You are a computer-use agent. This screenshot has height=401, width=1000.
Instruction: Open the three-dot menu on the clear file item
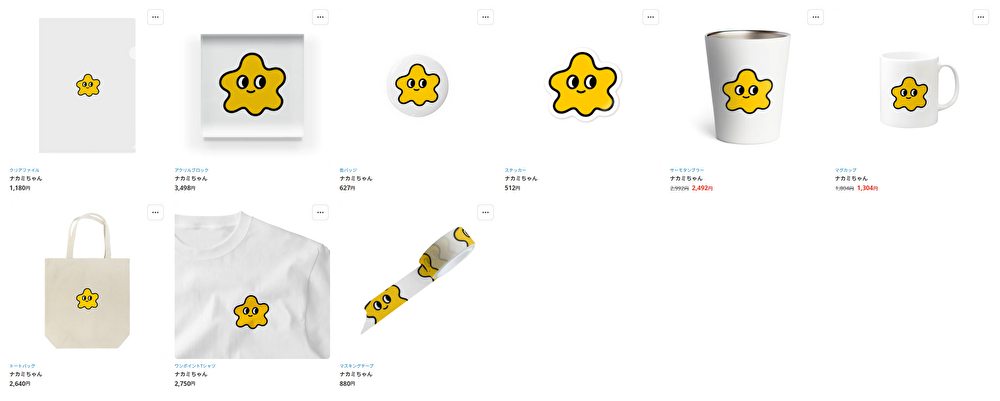(x=155, y=17)
